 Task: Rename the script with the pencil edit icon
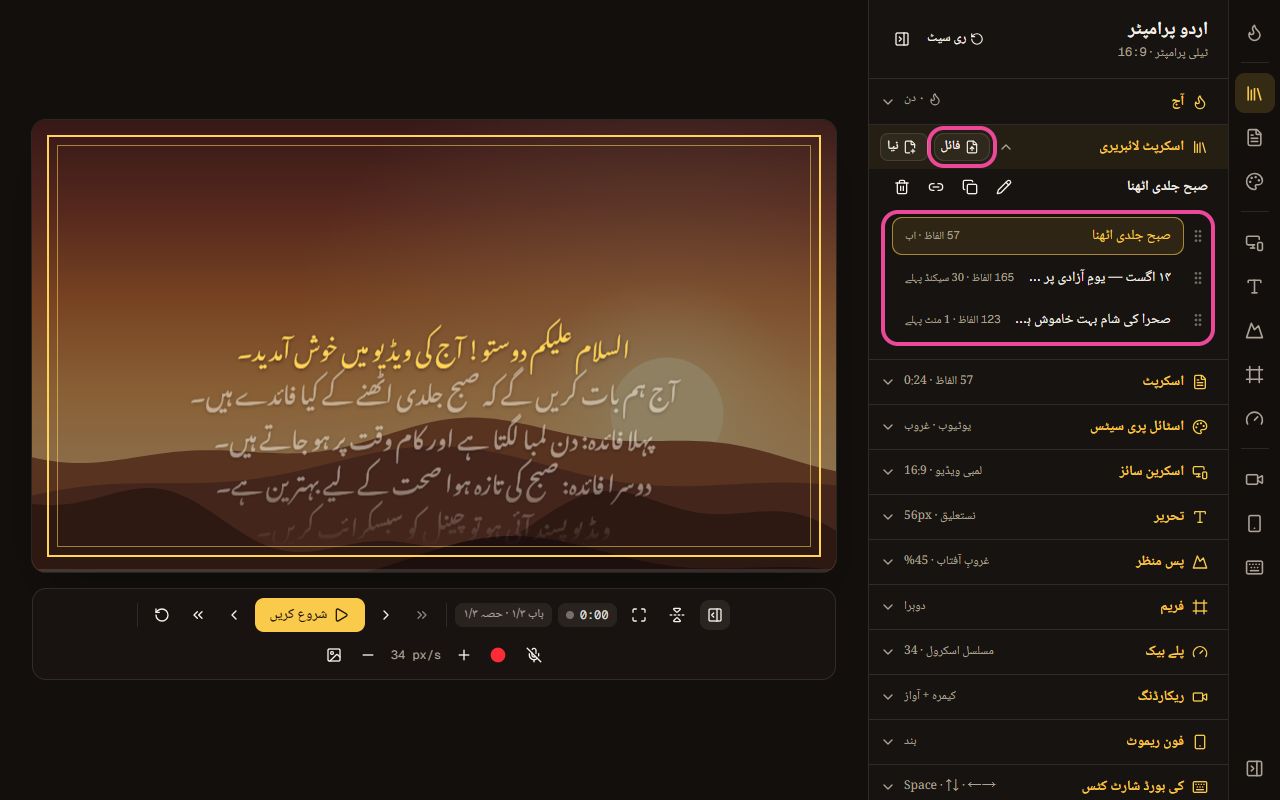(1004, 187)
